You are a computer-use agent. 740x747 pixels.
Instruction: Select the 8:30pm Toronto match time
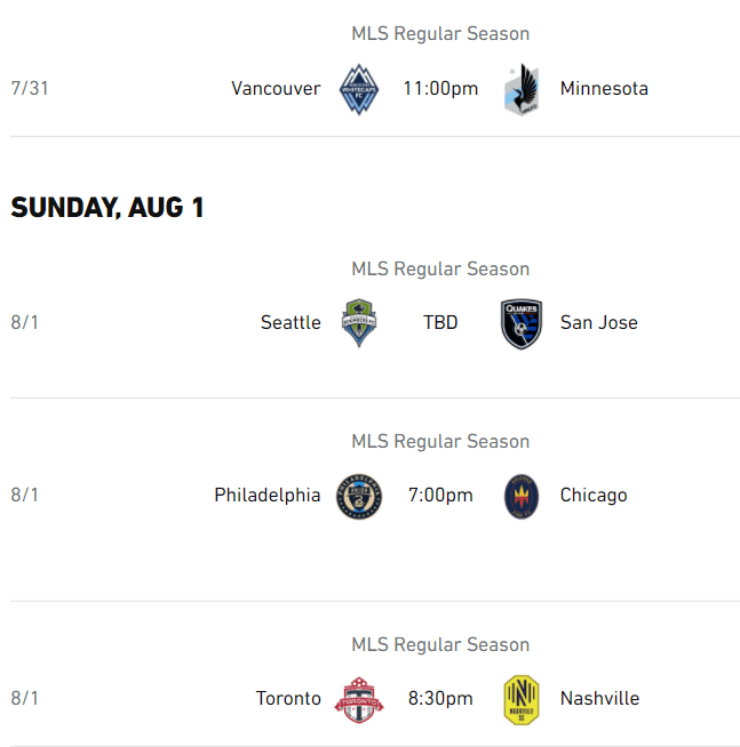pos(441,699)
